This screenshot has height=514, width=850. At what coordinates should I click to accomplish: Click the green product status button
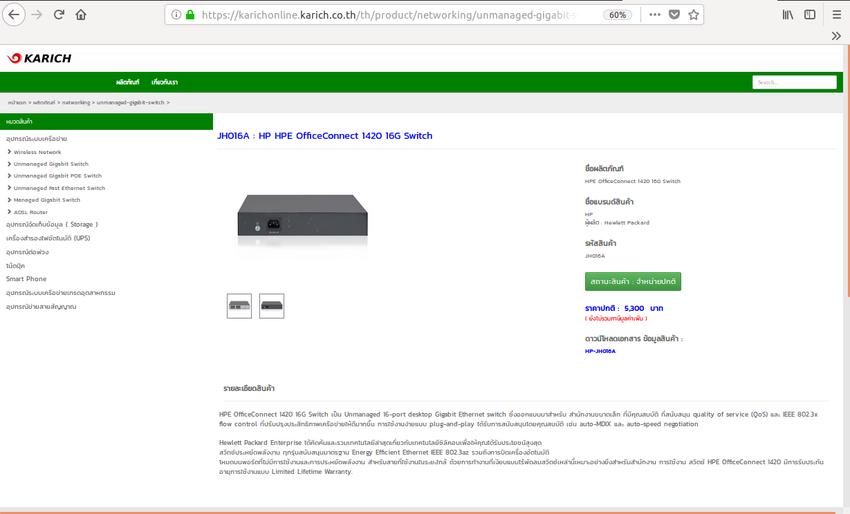click(633, 281)
